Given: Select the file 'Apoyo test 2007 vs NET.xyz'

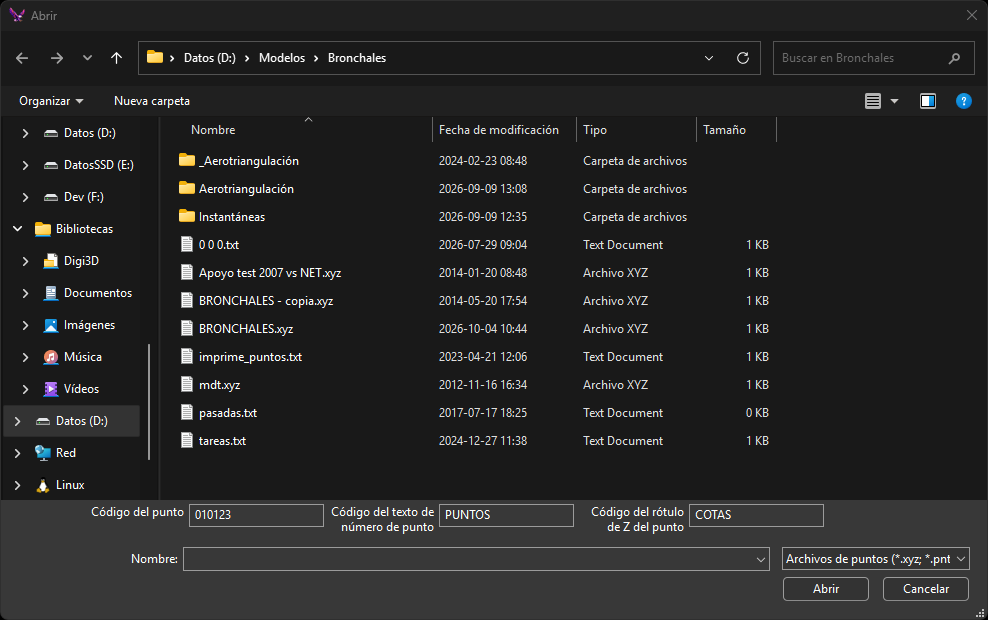Looking at the screenshot, I should pyautogui.click(x=270, y=273).
